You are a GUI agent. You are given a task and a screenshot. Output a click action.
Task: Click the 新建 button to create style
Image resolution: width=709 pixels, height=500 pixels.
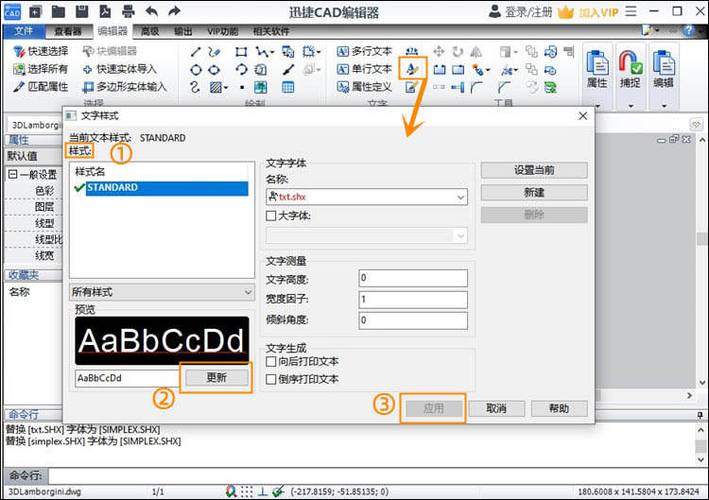point(533,192)
